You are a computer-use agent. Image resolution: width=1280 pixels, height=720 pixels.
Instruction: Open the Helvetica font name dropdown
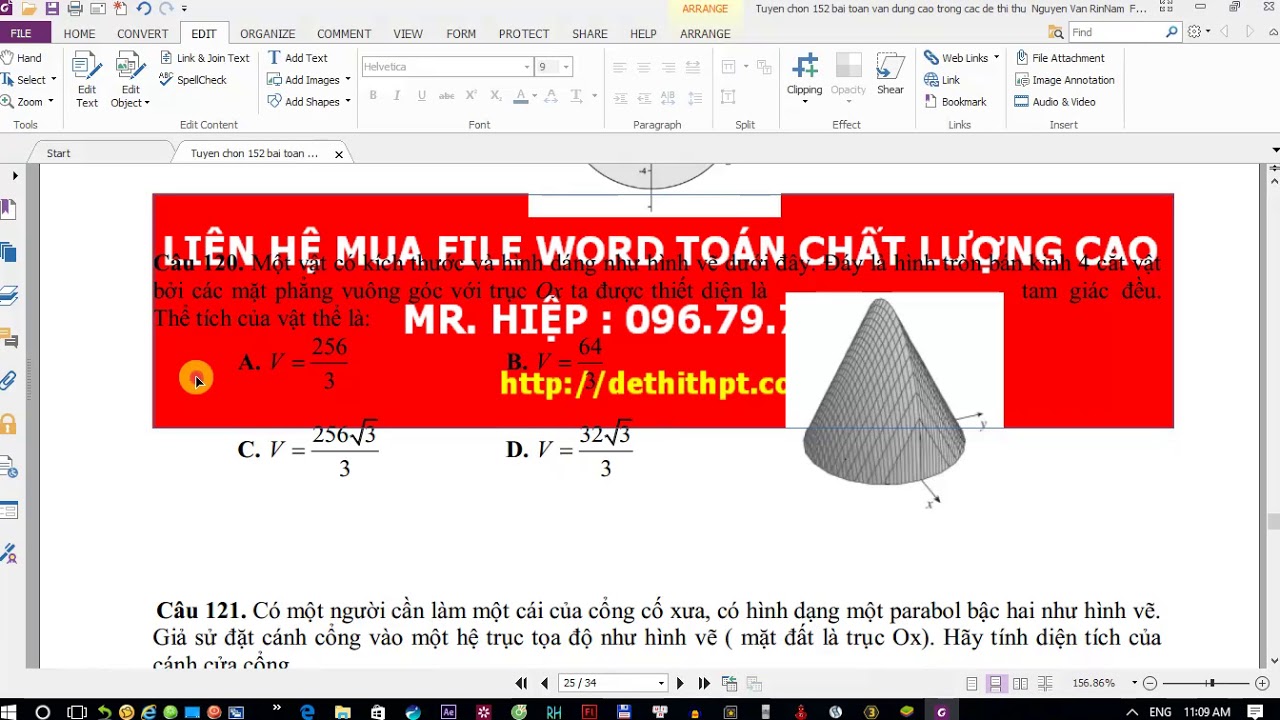pos(527,67)
